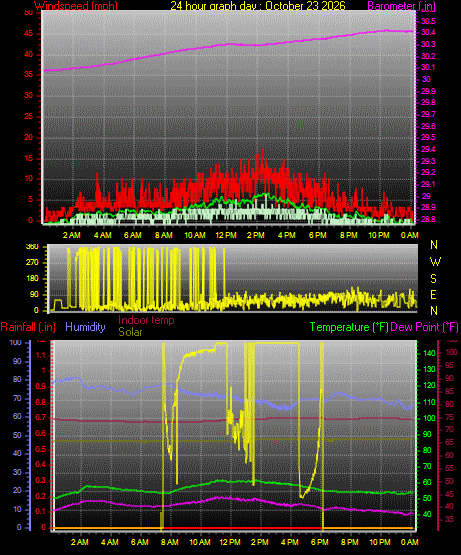The image size is (461, 555).
Task: Click "0 AM" under the humidity and temperature graph
Action: (x=410, y=542)
